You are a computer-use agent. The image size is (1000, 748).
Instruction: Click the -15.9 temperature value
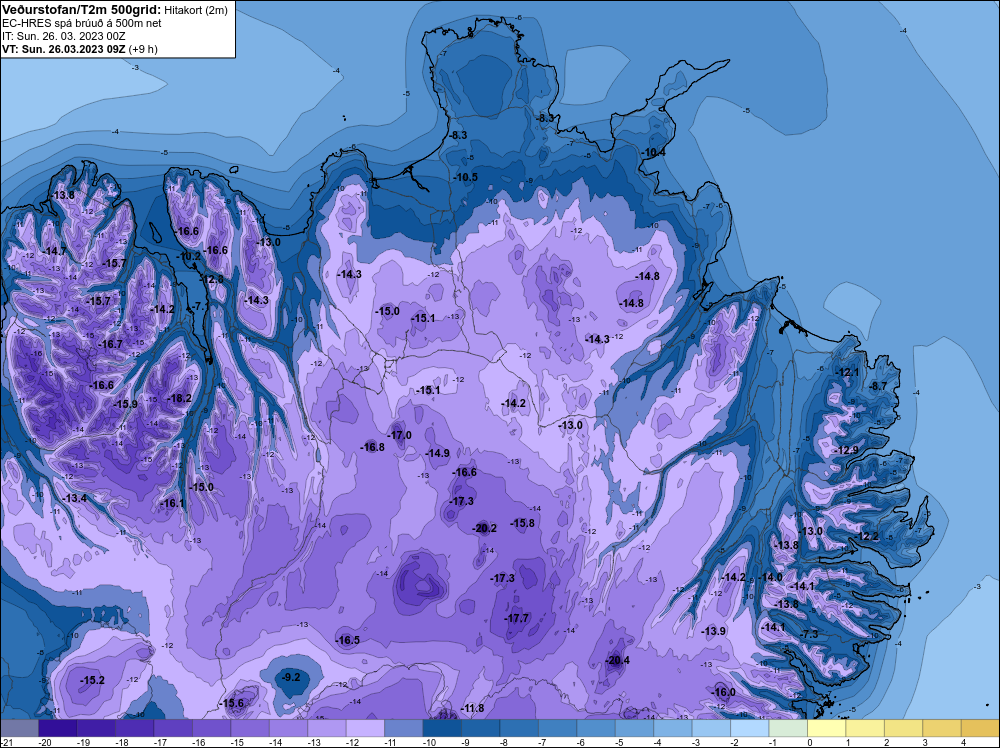click(x=125, y=404)
